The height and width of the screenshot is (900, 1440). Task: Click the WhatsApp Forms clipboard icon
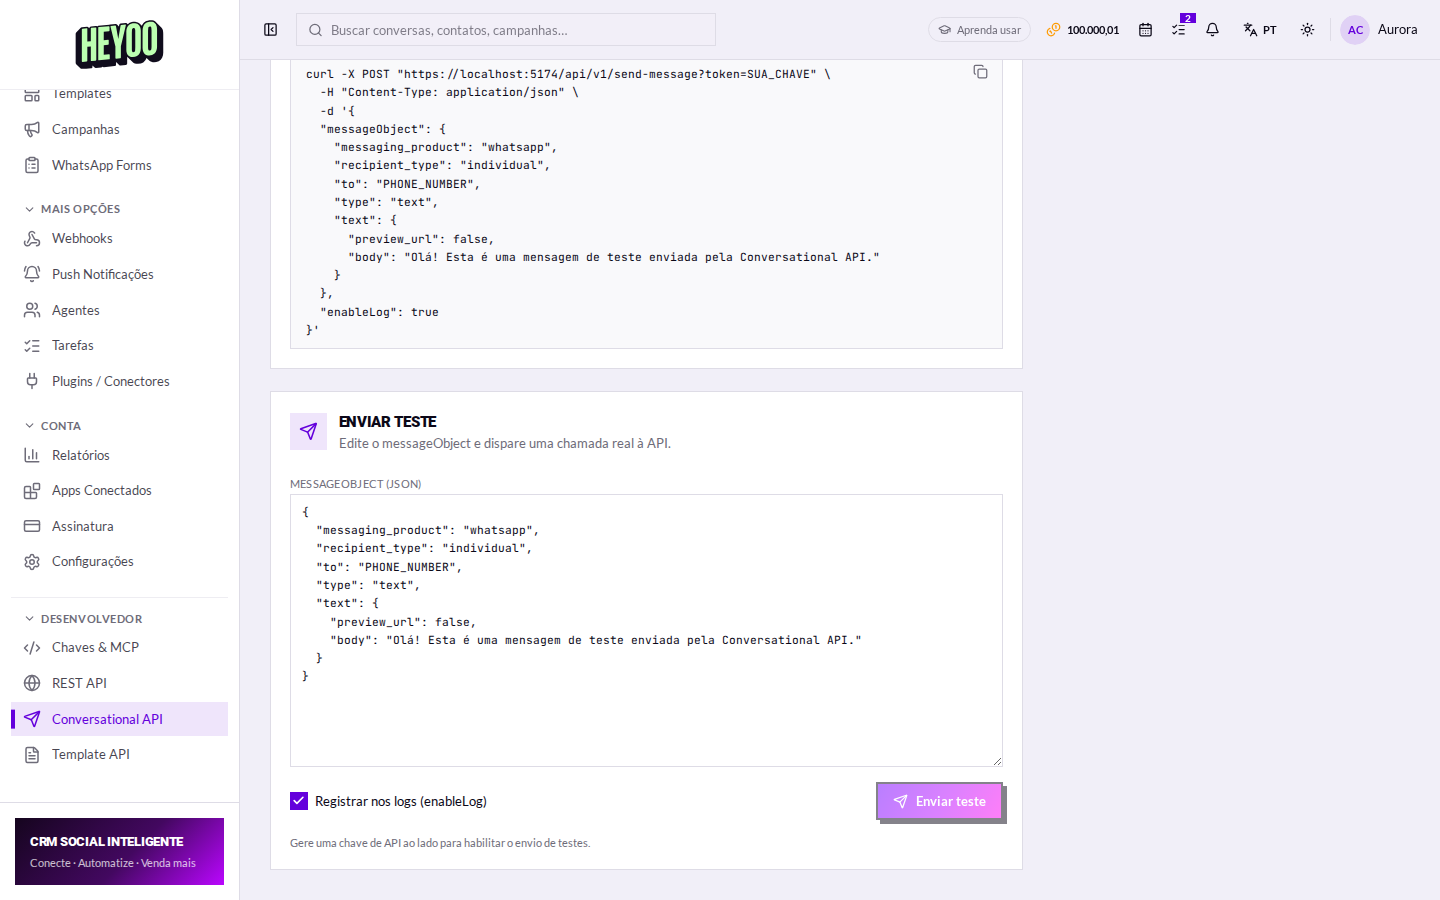pyautogui.click(x=32, y=165)
